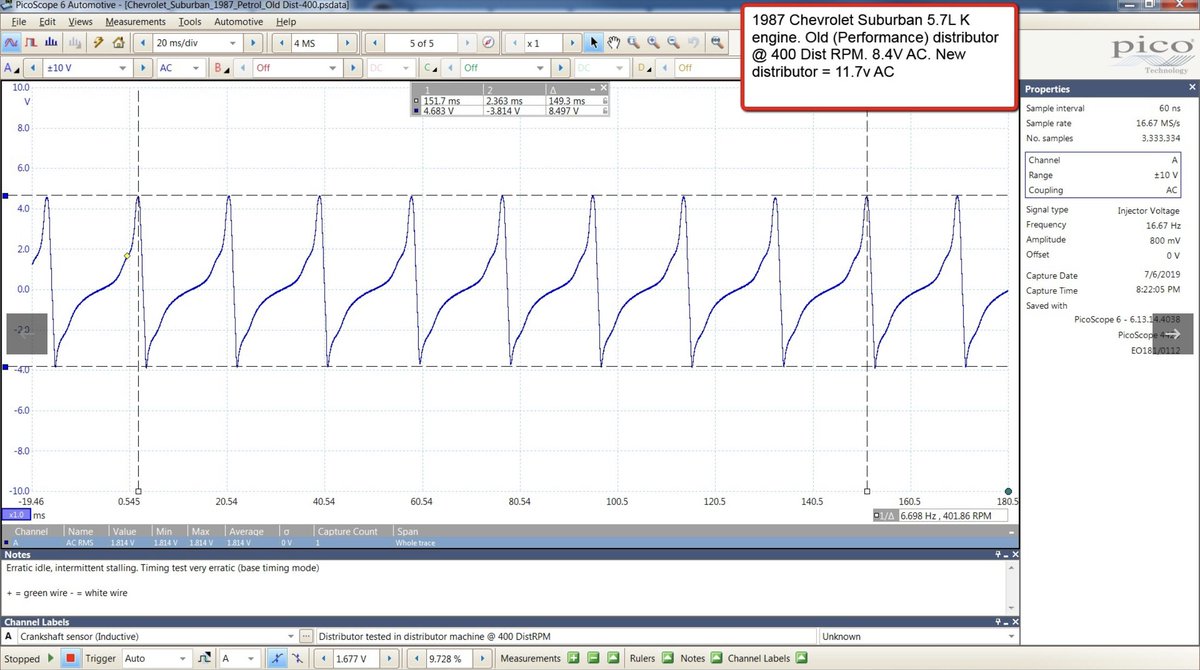
Task: Open advanced trigger settings icon
Action: [x=205, y=659]
